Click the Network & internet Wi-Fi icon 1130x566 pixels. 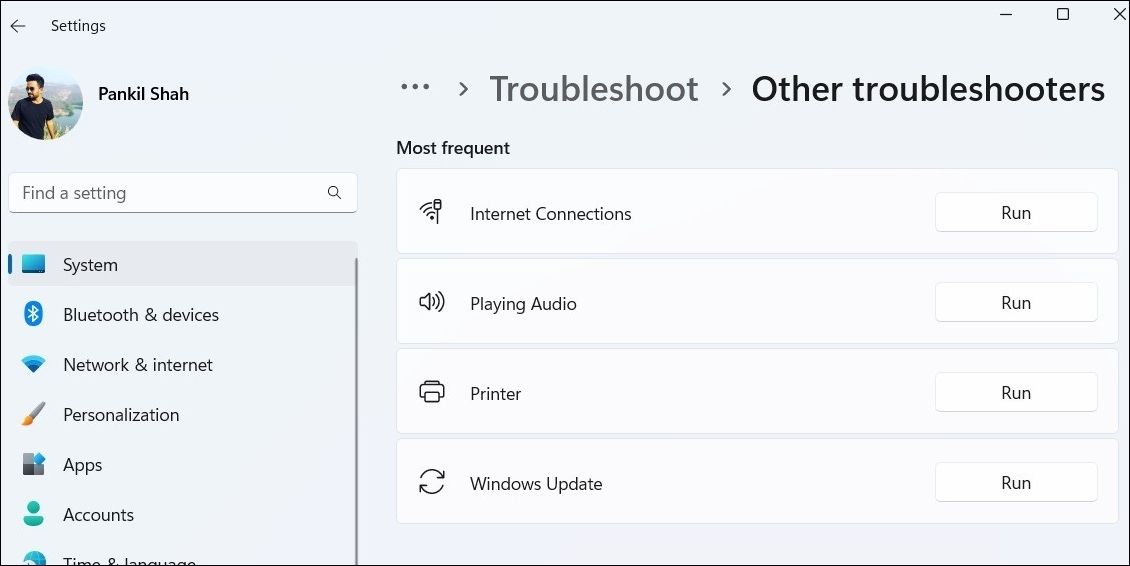[34, 365]
